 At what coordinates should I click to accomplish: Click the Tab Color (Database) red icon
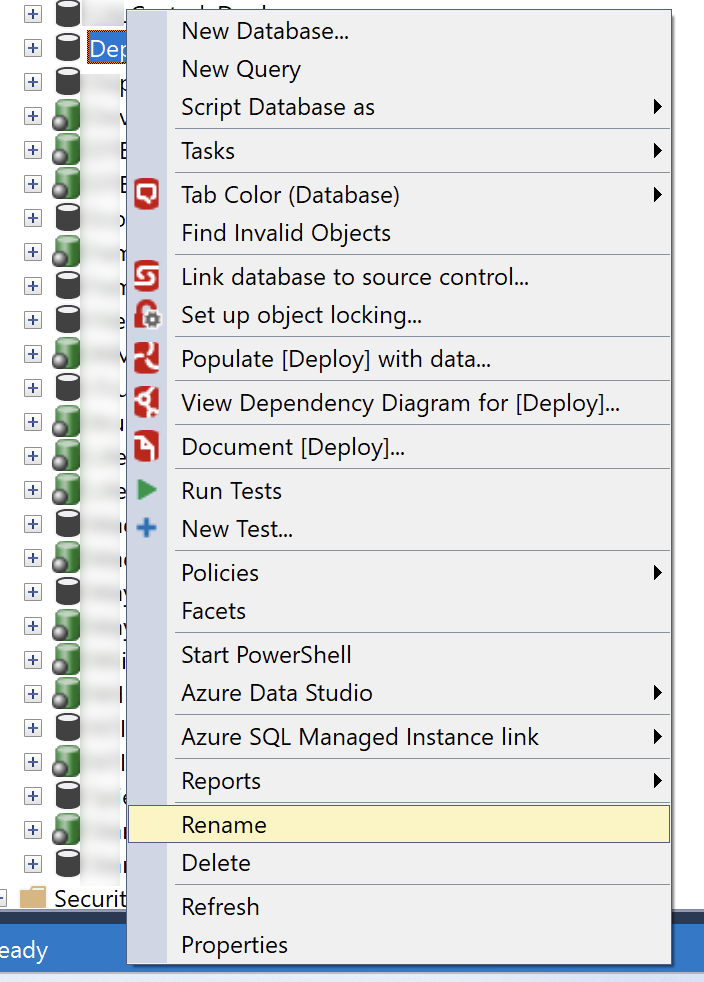pos(147,194)
